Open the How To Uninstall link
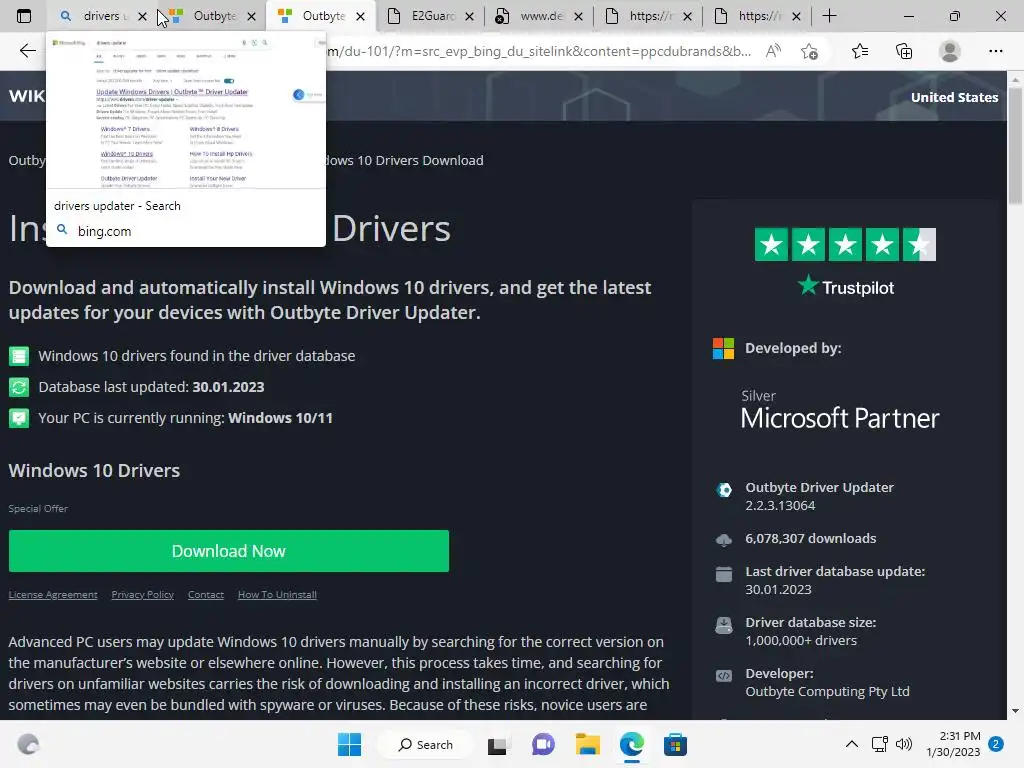1024x768 pixels. coord(277,594)
